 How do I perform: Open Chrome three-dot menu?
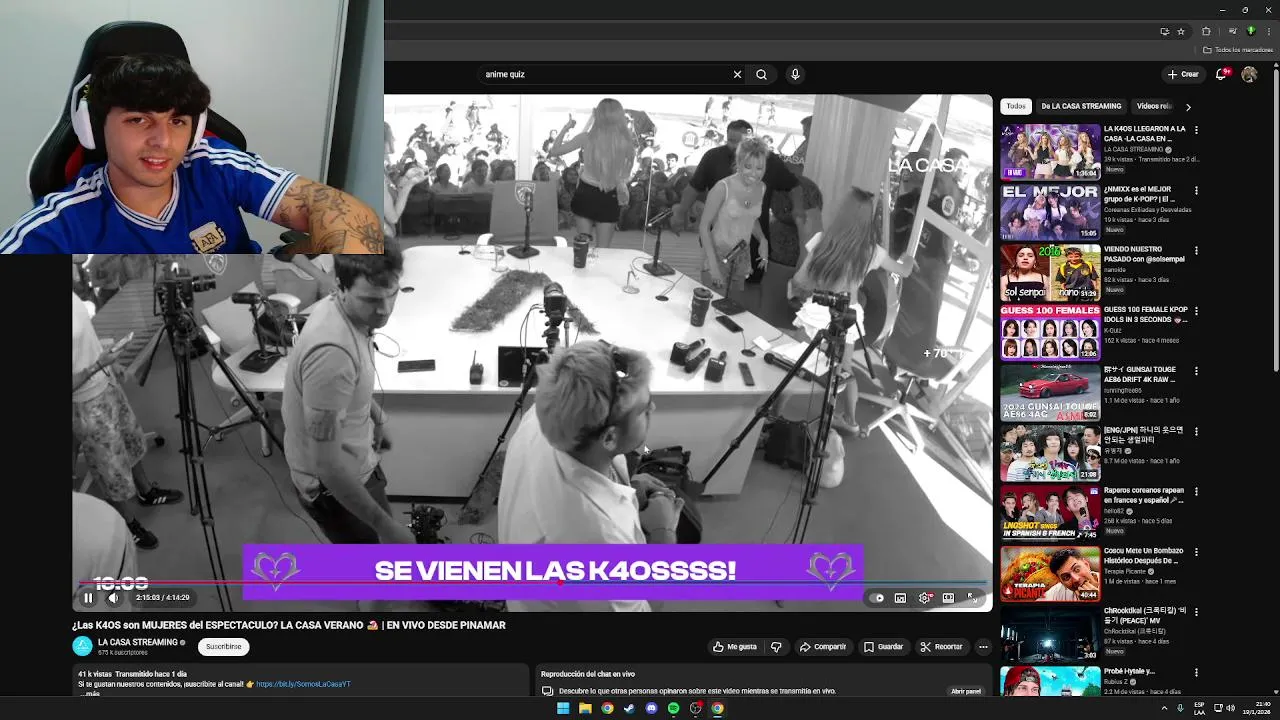(1268, 31)
